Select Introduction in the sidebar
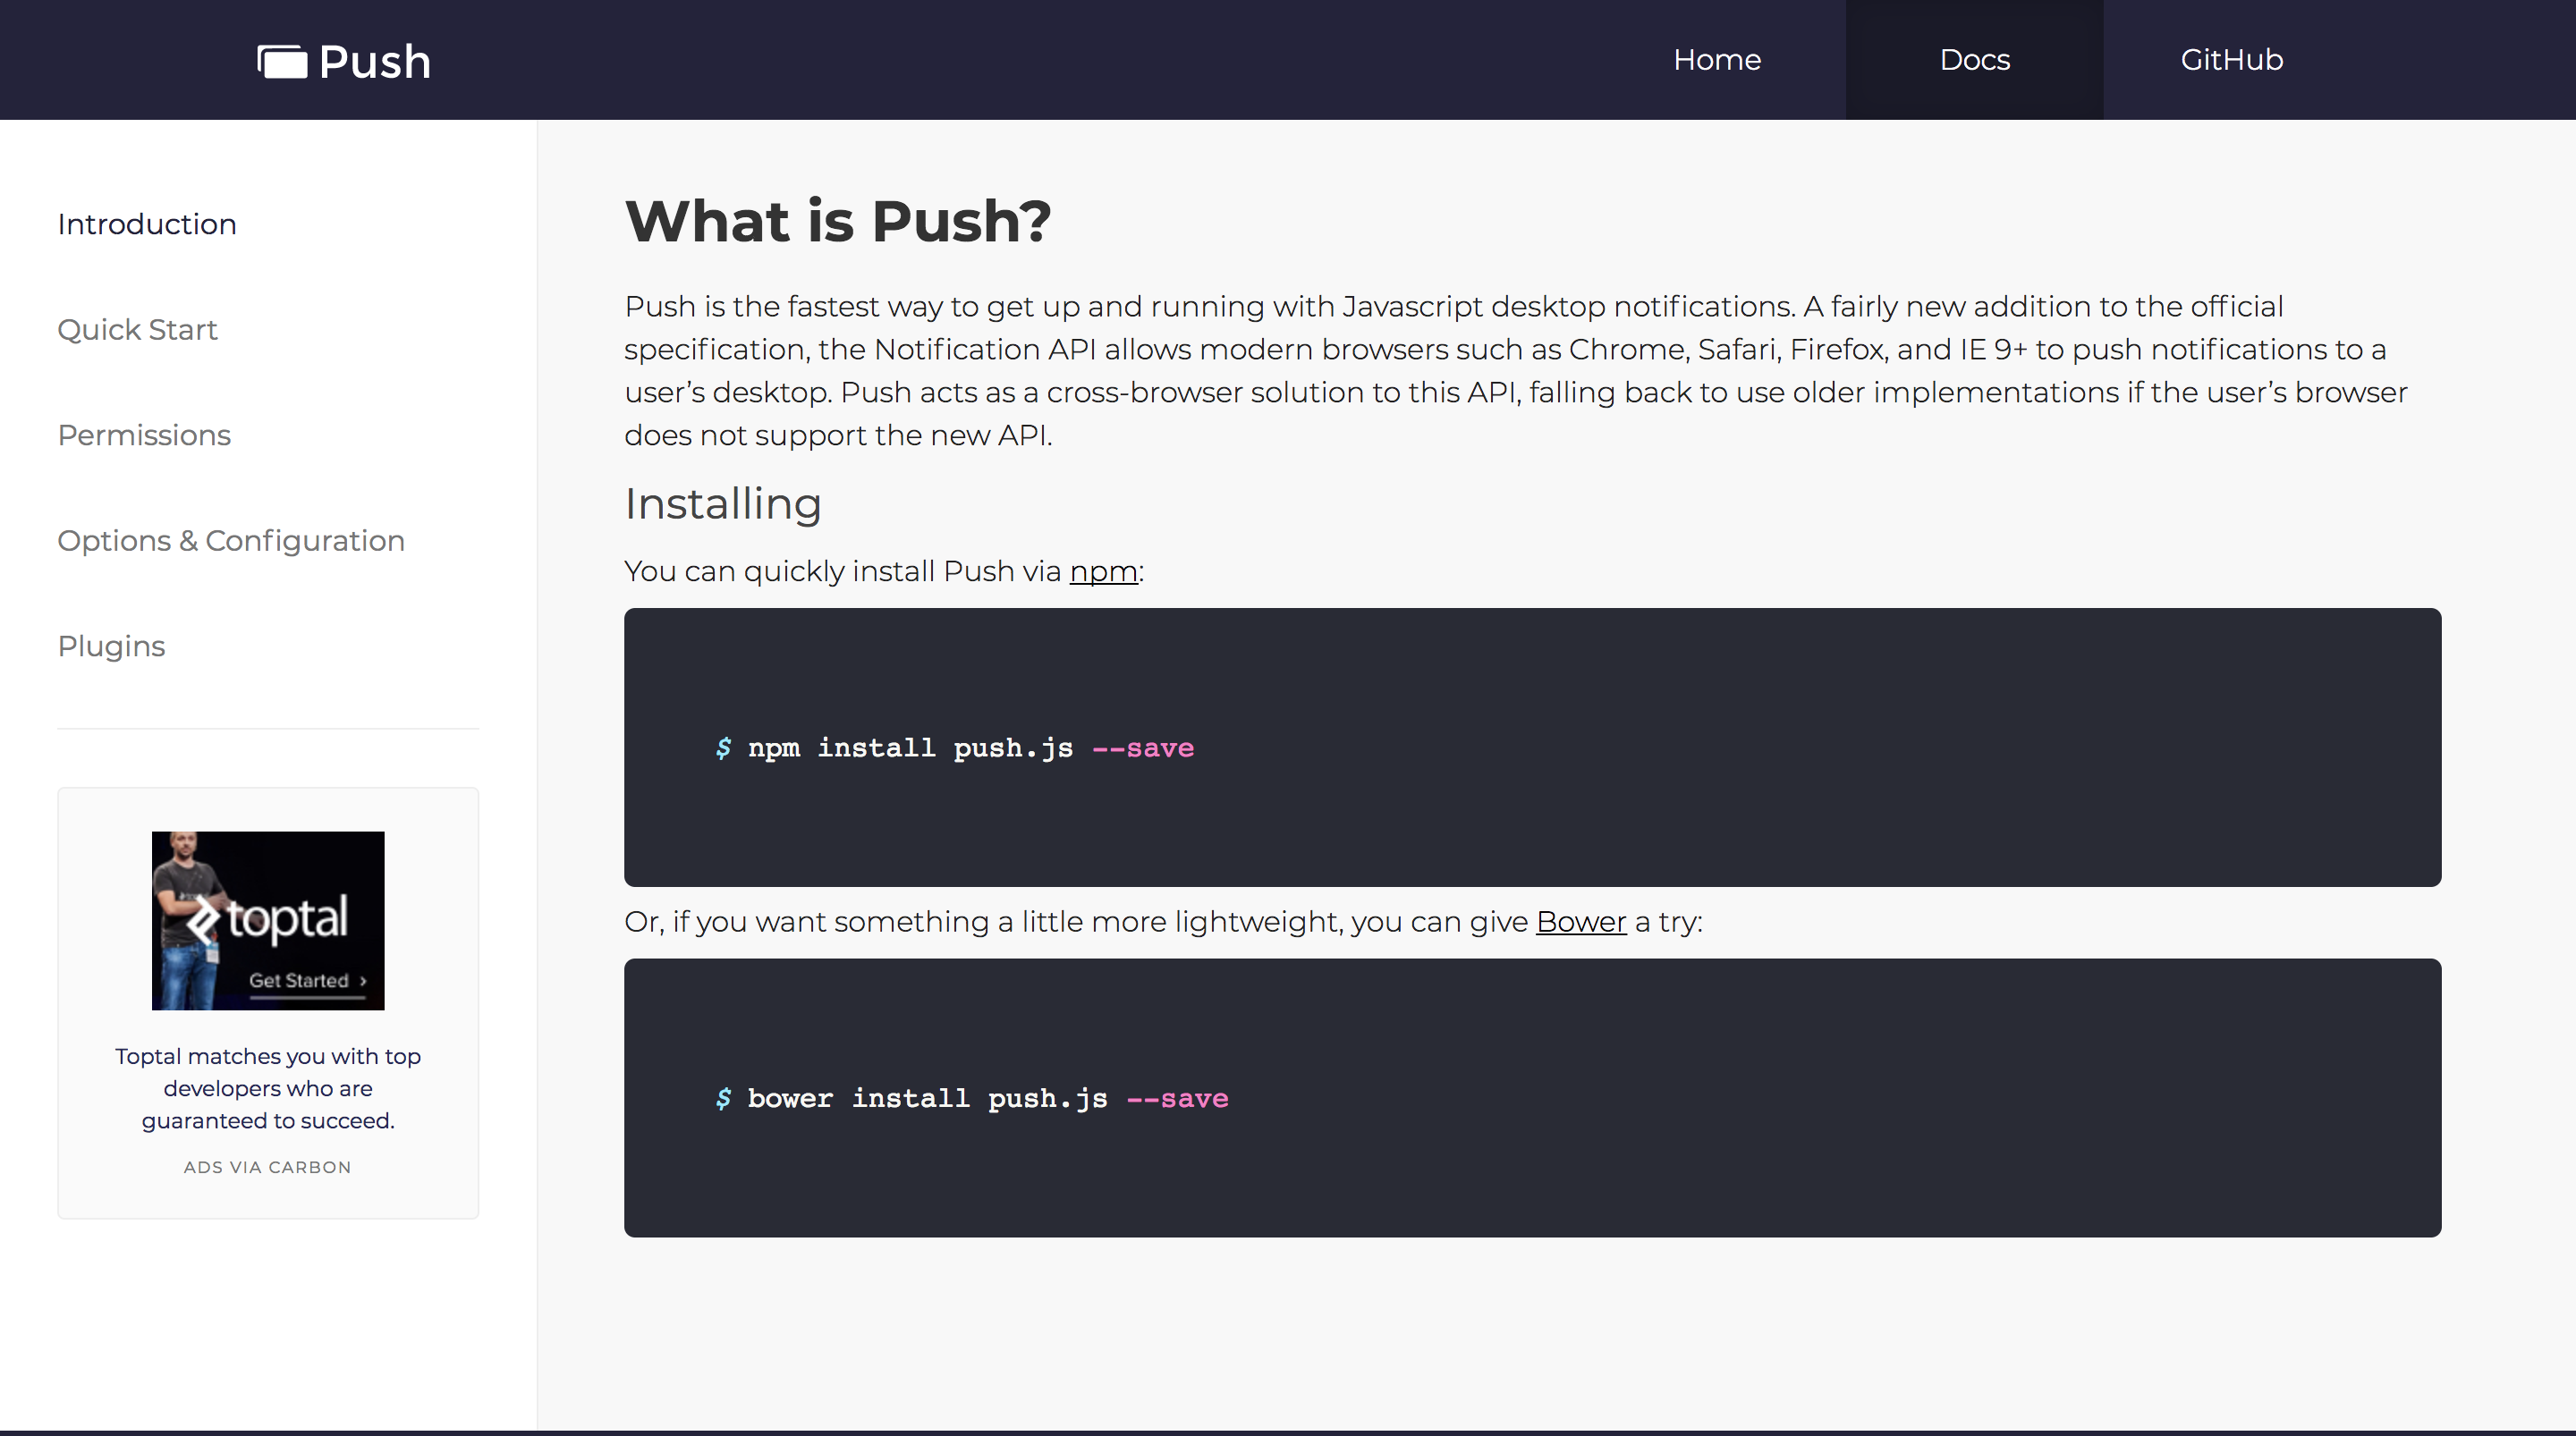 [147, 224]
